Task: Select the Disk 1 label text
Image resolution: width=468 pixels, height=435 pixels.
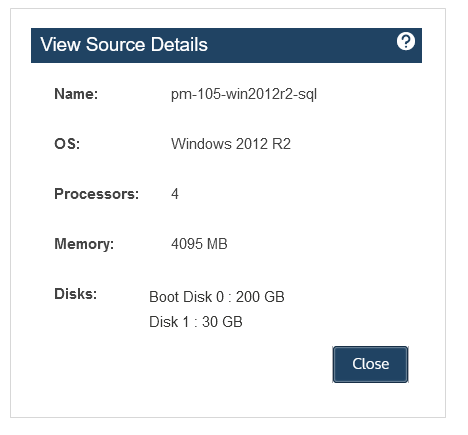Action: pyautogui.click(x=169, y=322)
